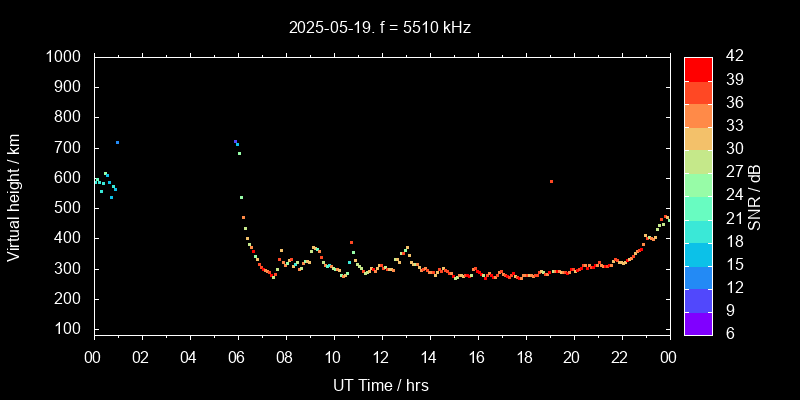Click the 12 tick label on the time axis
Viewport: 800px width, 400px height.
[381, 357]
